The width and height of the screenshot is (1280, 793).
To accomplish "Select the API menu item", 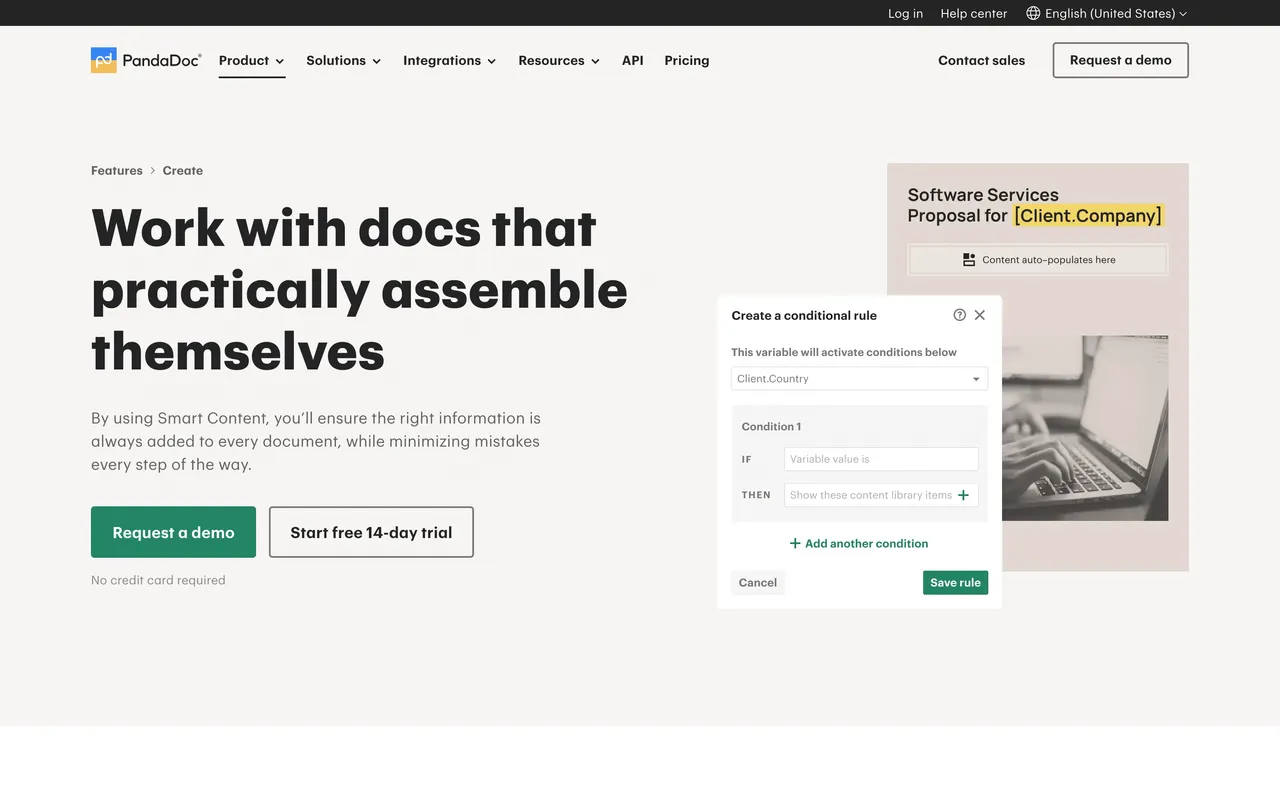I will point(632,60).
